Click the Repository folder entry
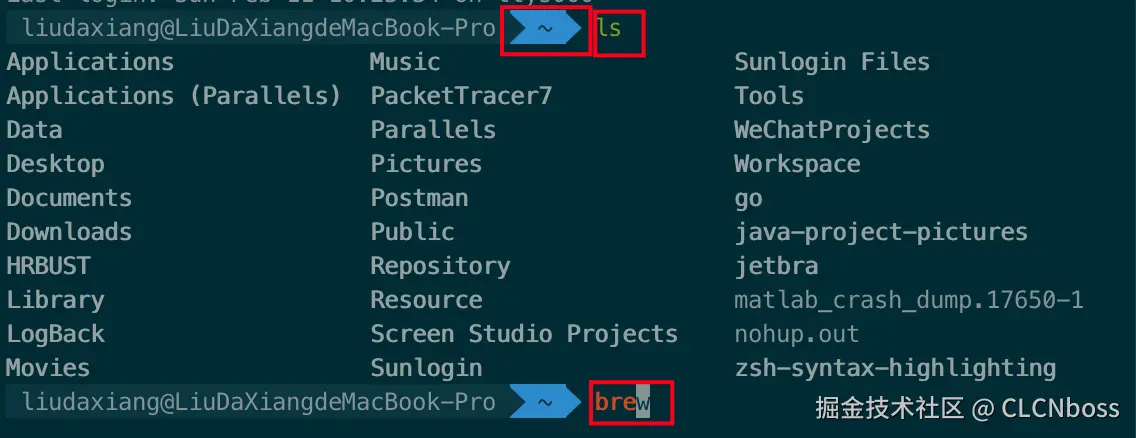The width and height of the screenshot is (1136, 438). coord(440,266)
